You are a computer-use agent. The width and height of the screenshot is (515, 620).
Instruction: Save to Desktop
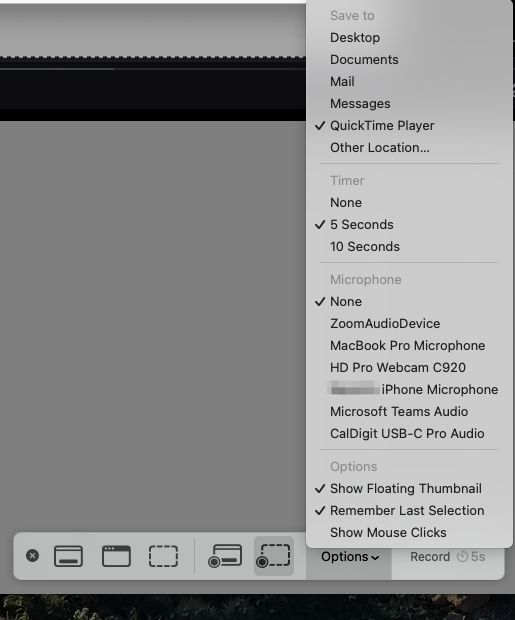(409, 38)
